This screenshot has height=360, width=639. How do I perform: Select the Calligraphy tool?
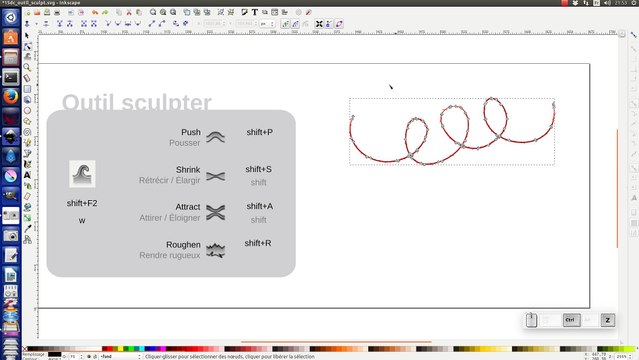coord(27,164)
